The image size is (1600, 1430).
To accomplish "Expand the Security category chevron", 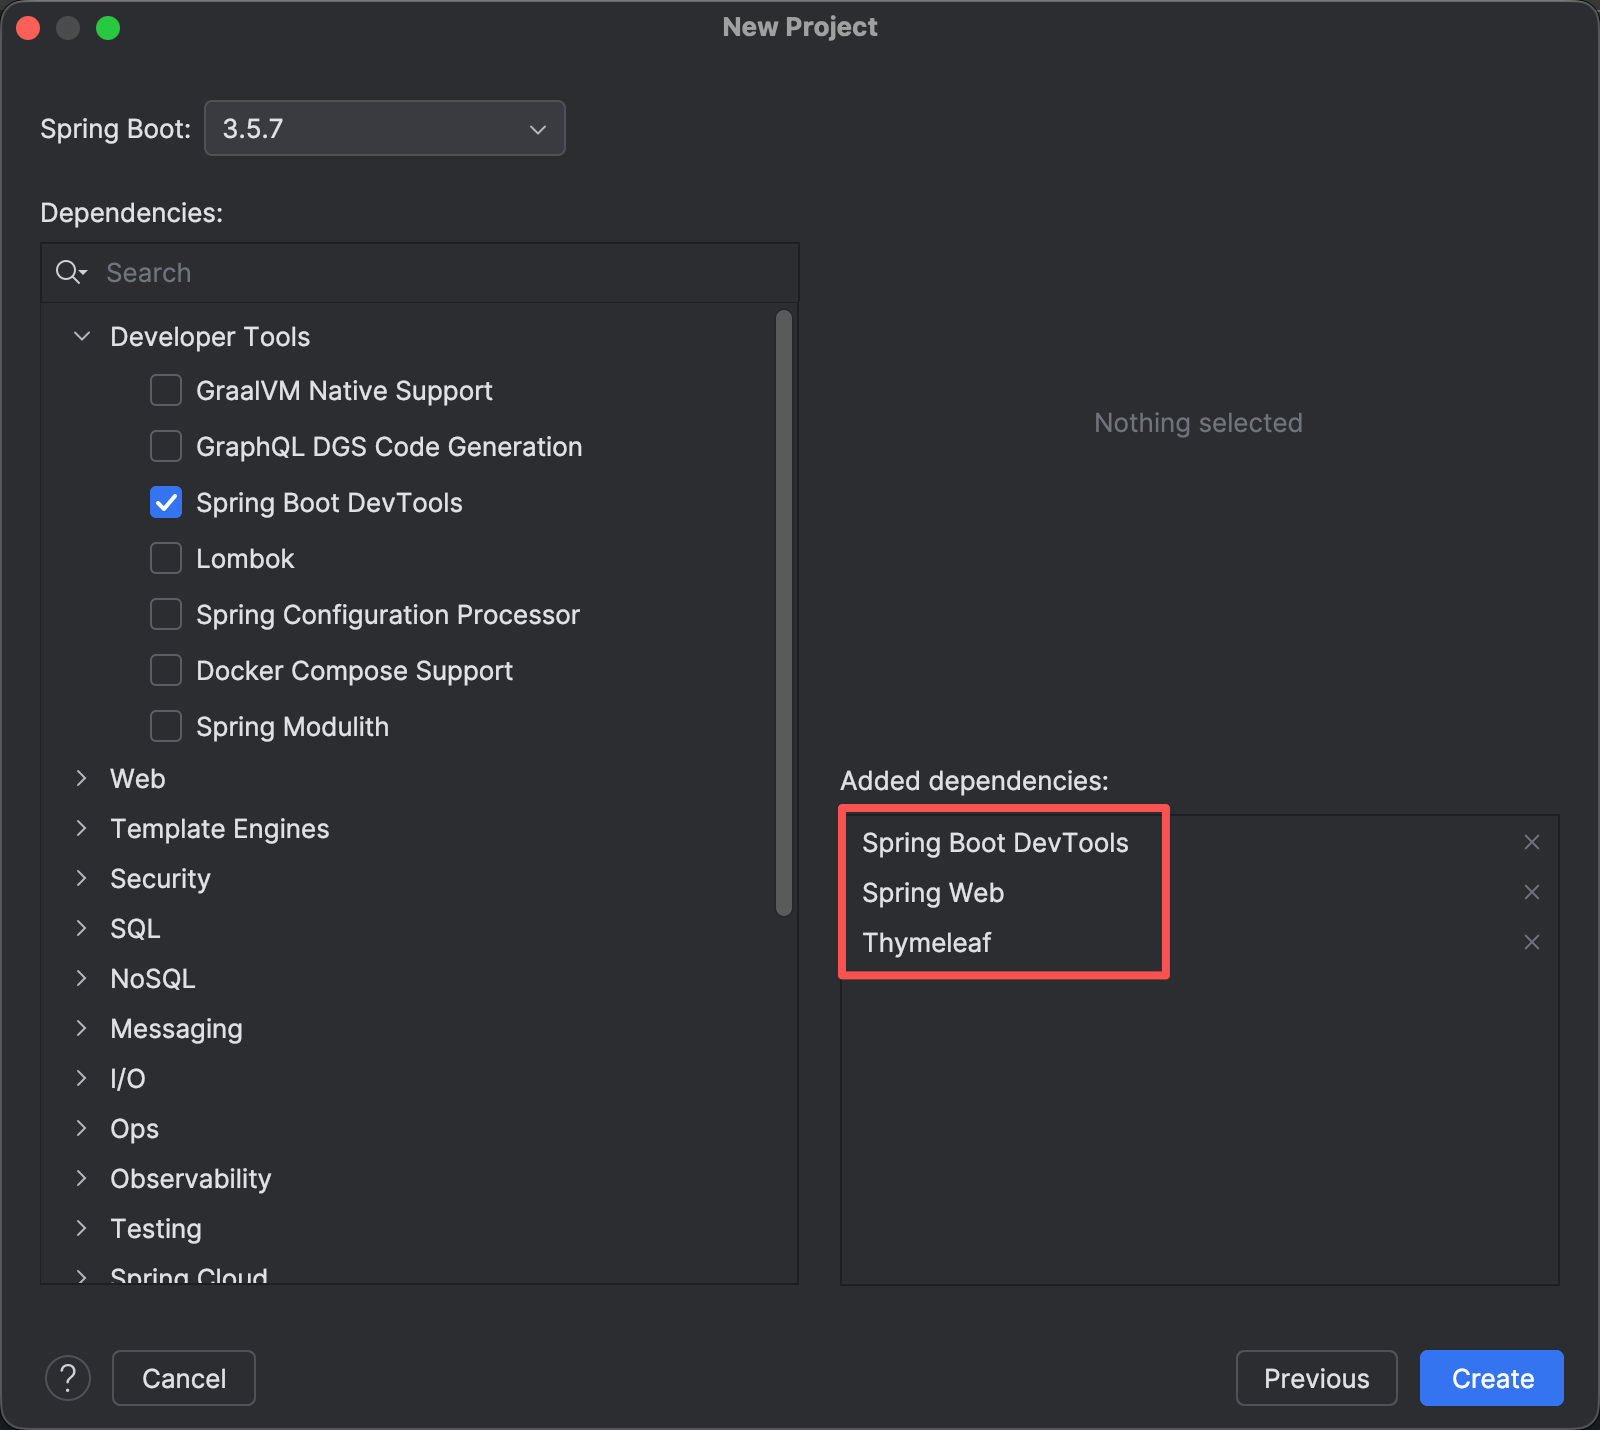I will pos(82,878).
